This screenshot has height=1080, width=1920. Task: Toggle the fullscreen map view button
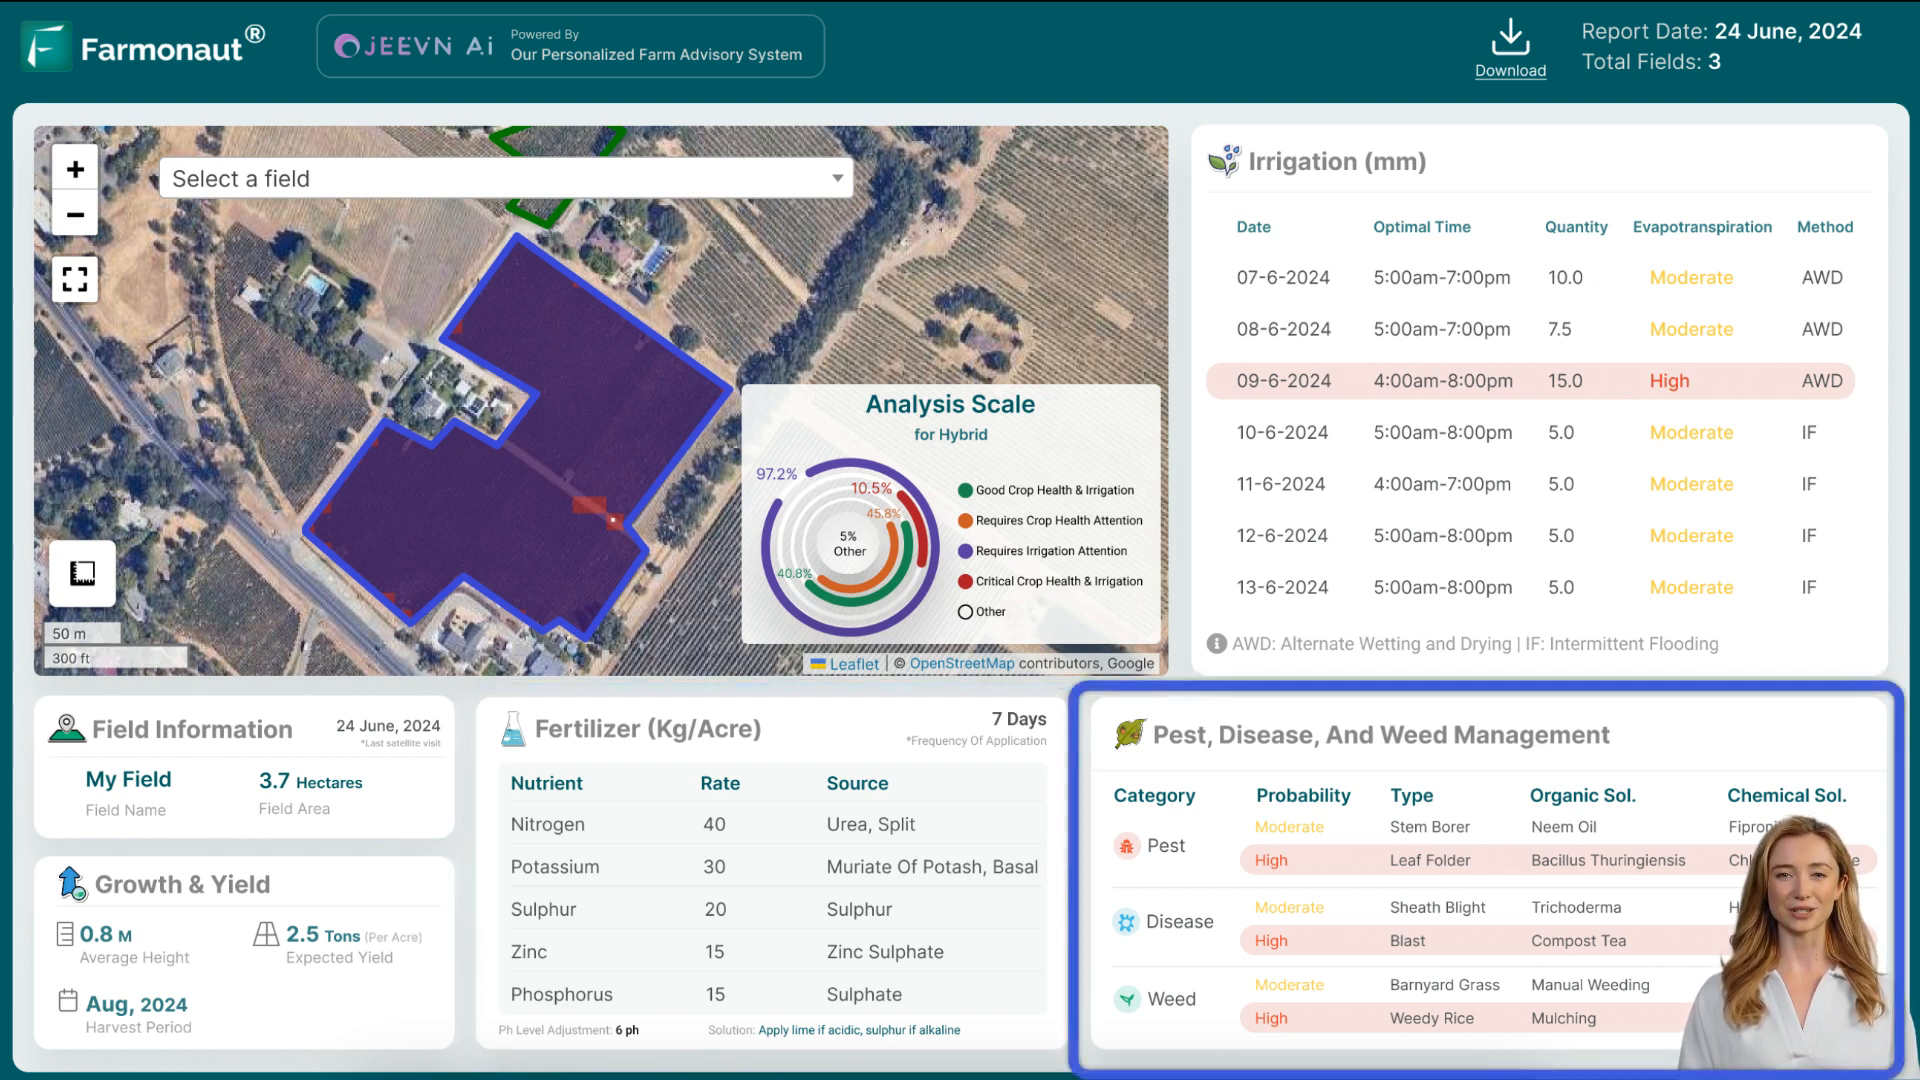75,277
